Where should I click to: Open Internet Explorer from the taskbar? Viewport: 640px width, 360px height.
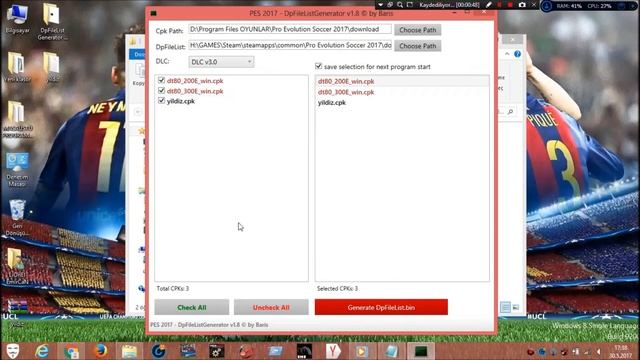(42, 351)
